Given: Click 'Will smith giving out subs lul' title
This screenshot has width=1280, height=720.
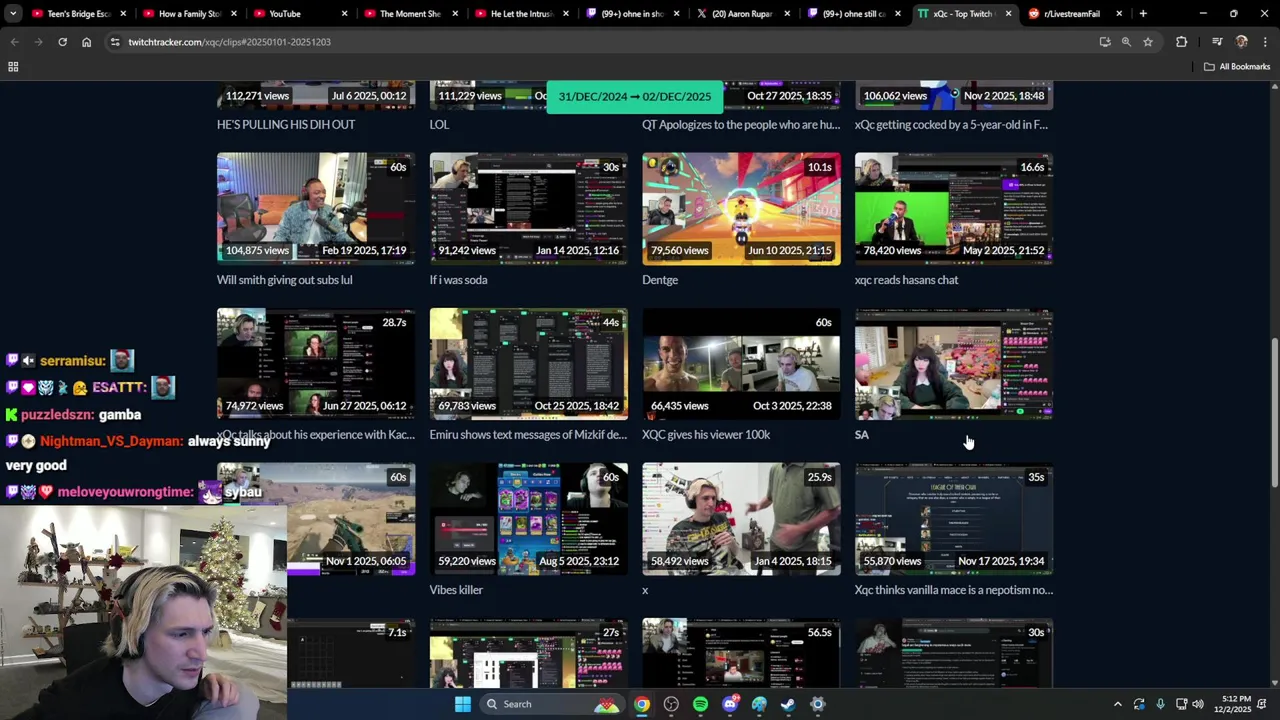Looking at the screenshot, I should click(x=285, y=280).
